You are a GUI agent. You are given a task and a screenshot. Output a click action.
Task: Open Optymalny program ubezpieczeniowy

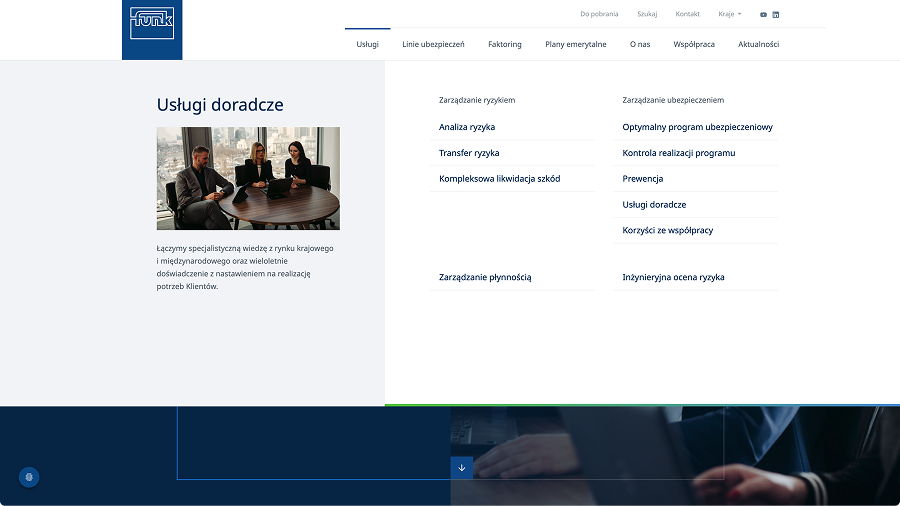697,127
